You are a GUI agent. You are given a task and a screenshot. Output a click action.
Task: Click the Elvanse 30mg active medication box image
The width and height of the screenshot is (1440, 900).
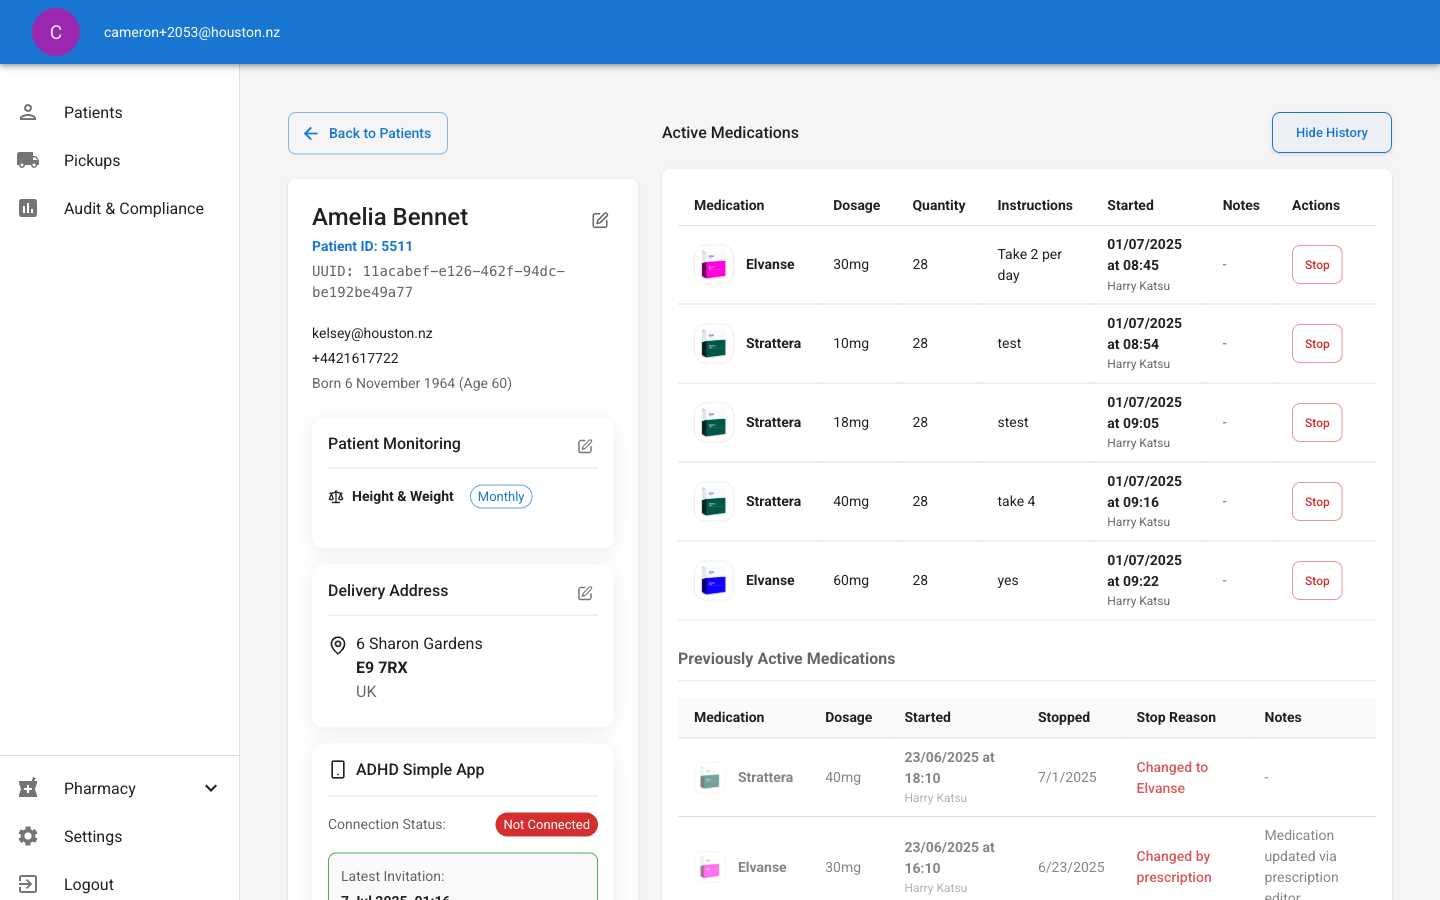[714, 265]
